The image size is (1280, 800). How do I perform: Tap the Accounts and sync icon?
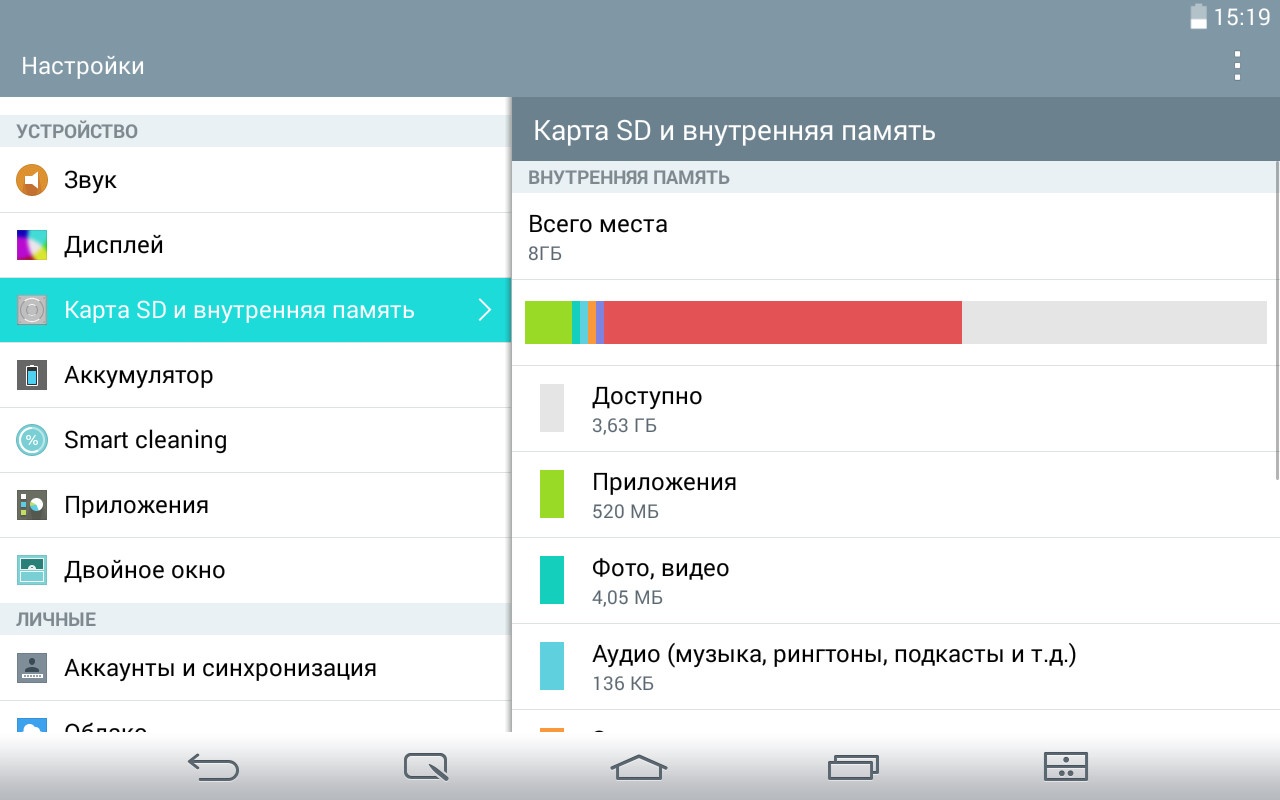coord(32,668)
